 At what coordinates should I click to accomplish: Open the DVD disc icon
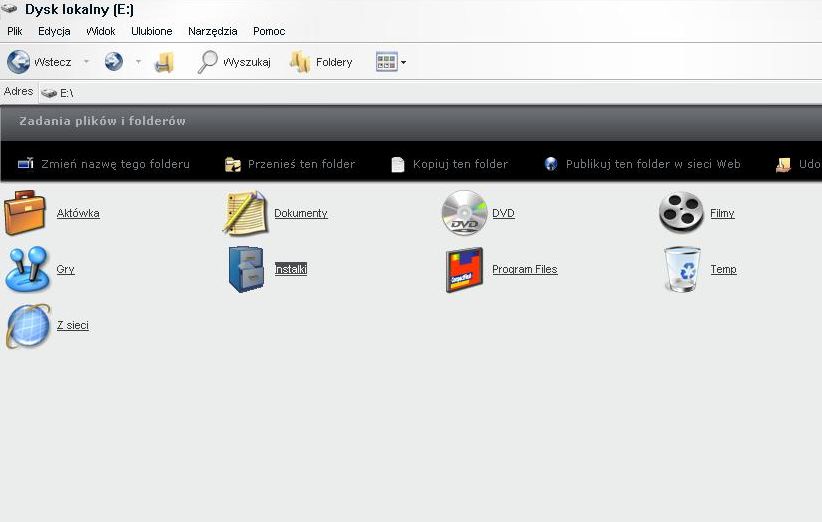click(x=464, y=213)
